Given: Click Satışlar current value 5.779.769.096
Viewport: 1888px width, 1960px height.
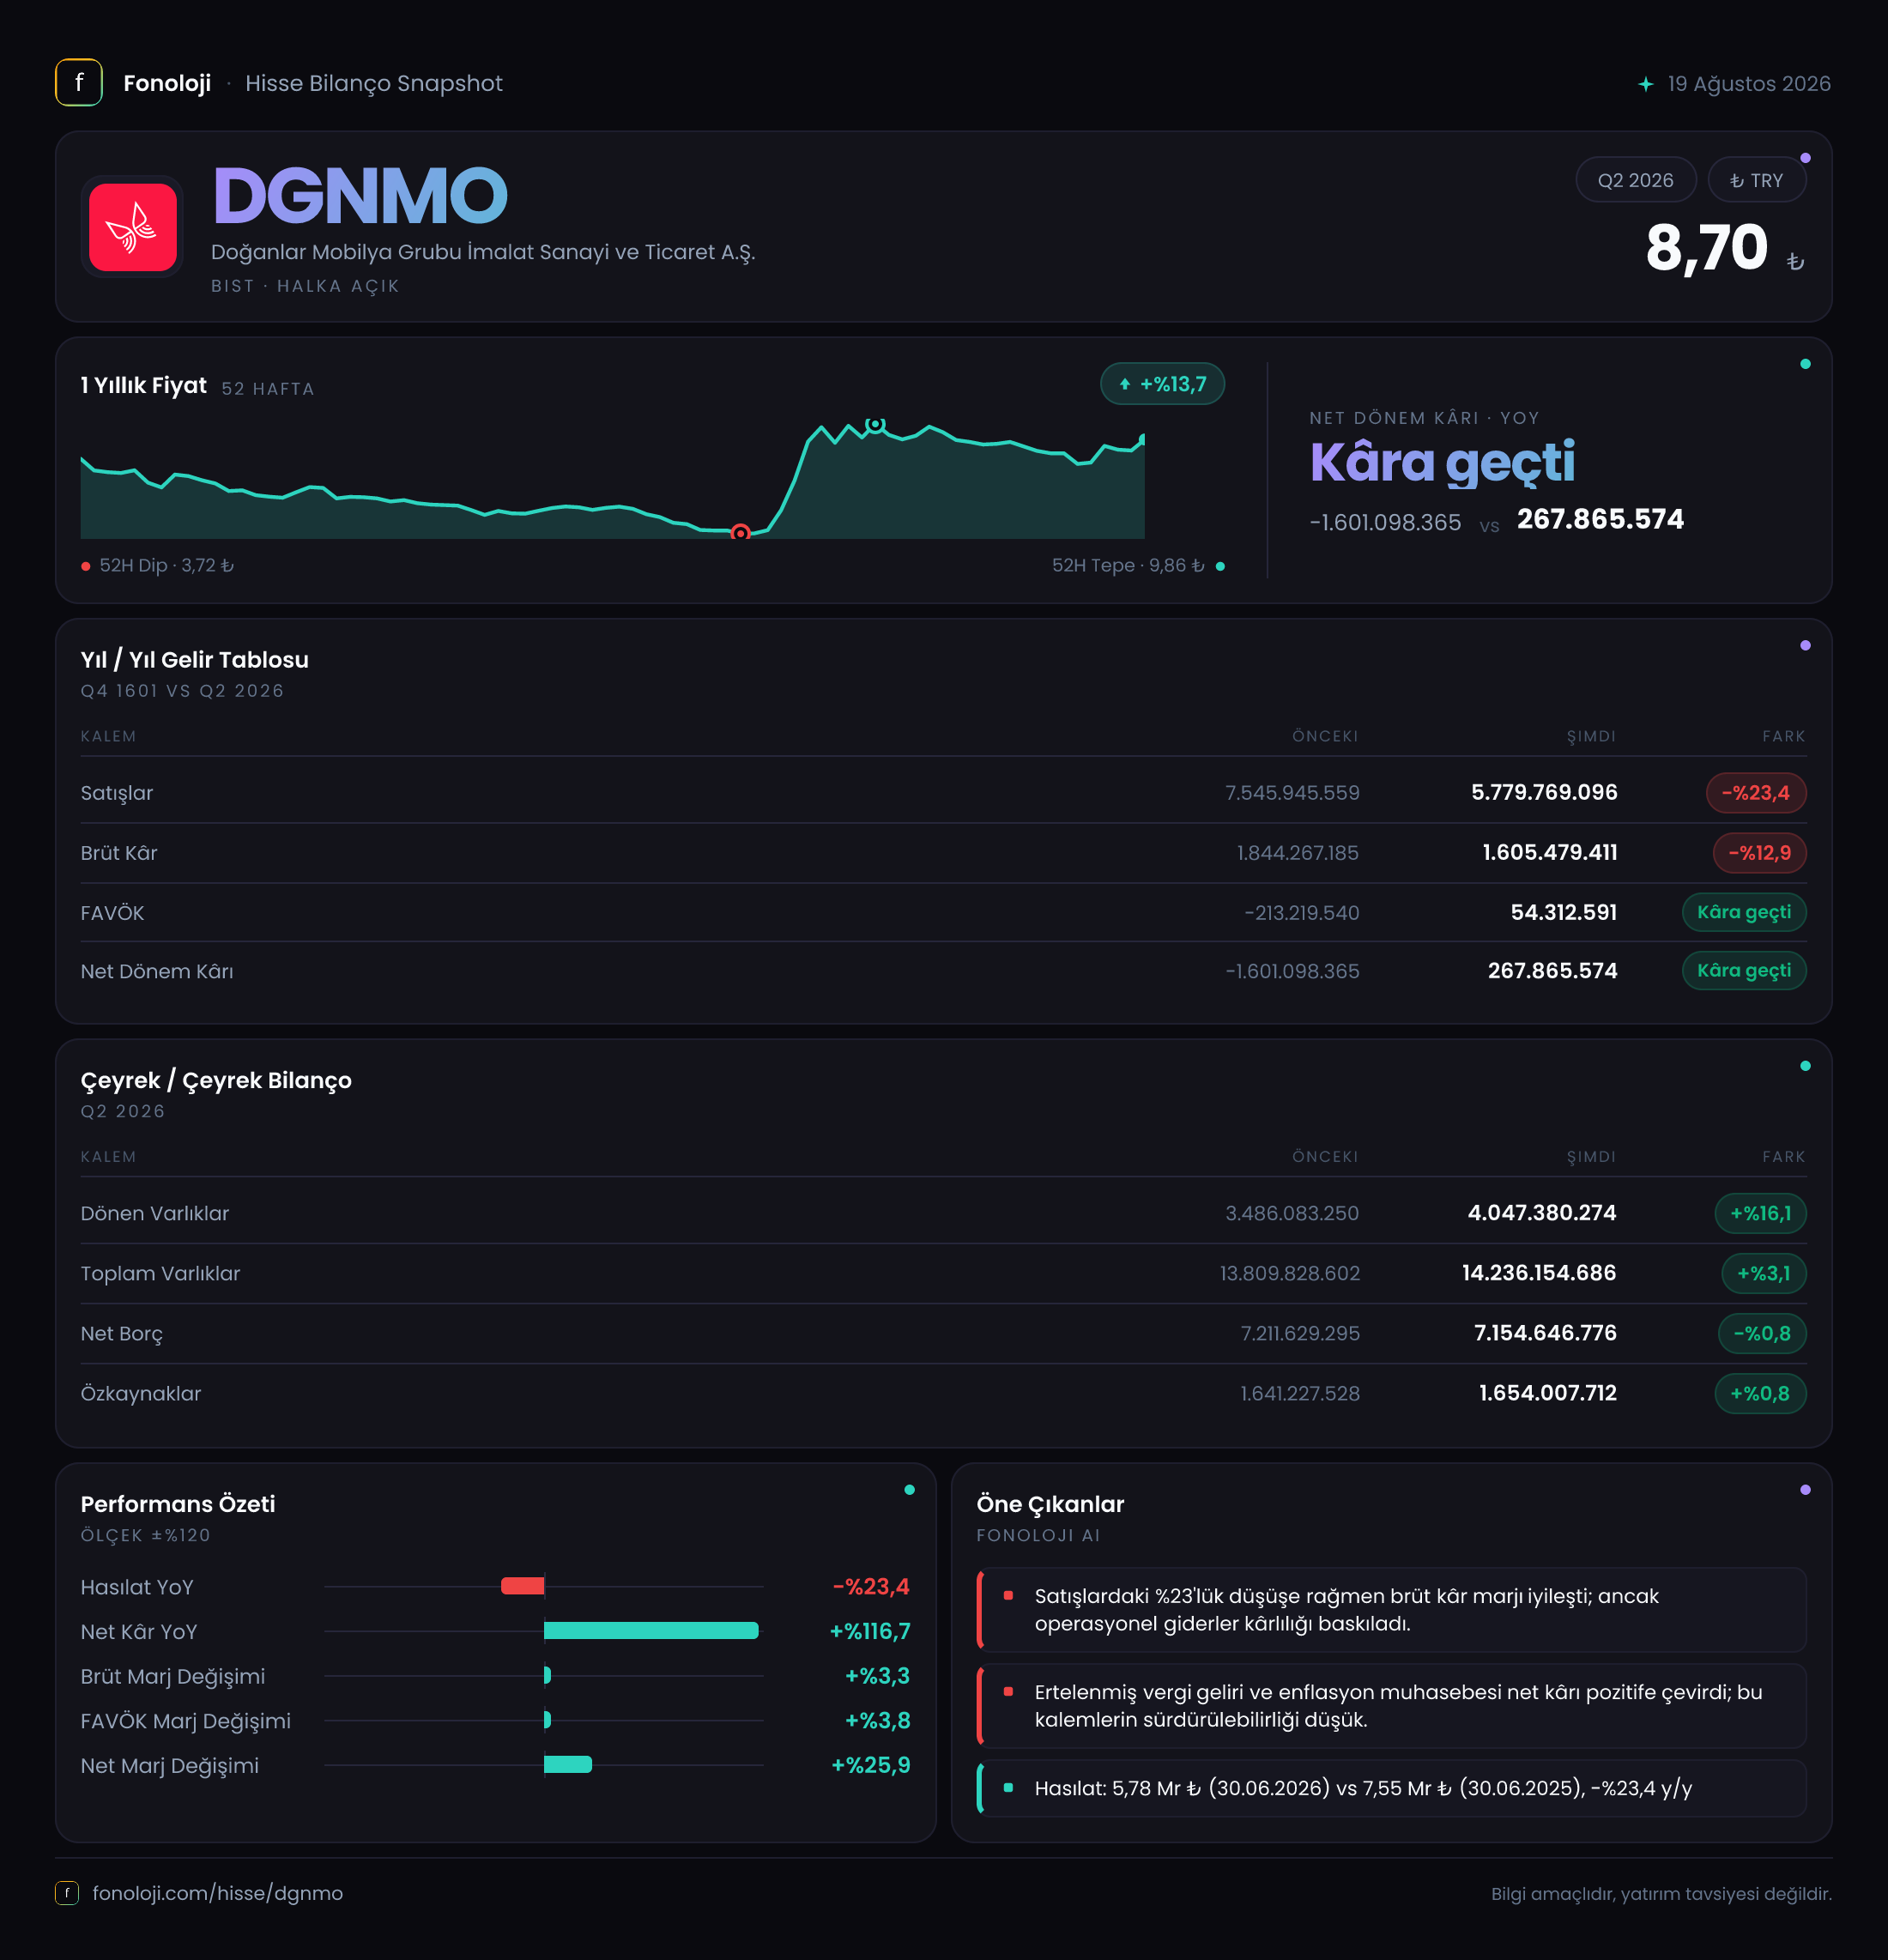Looking at the screenshot, I should 1544,793.
